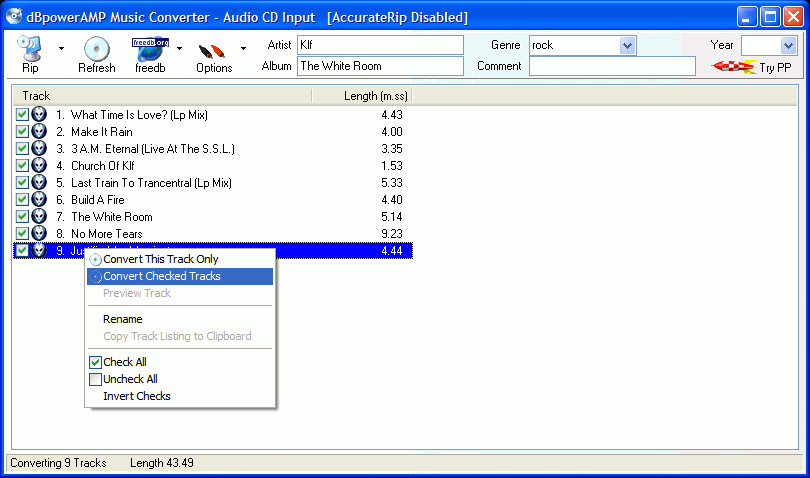Uncheck track 6 Build A Fire
Viewport: 810px width, 478px height.
click(22, 199)
